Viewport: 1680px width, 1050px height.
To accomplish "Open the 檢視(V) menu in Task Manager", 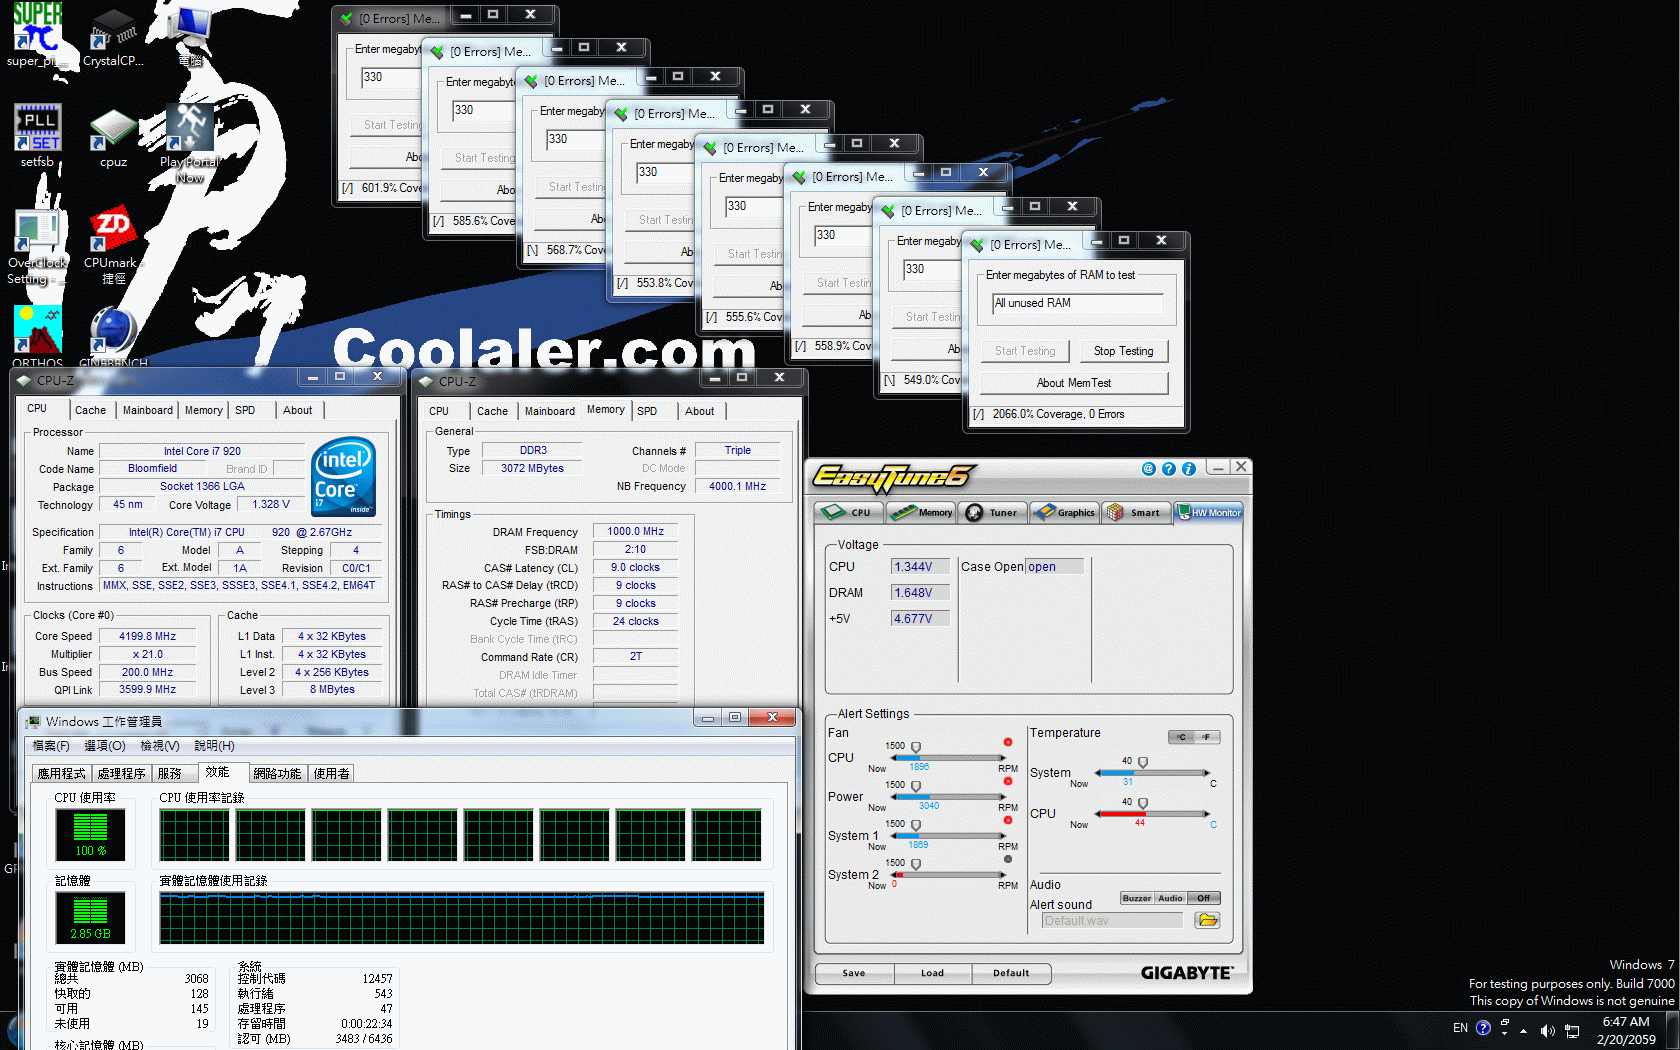I will (160, 746).
